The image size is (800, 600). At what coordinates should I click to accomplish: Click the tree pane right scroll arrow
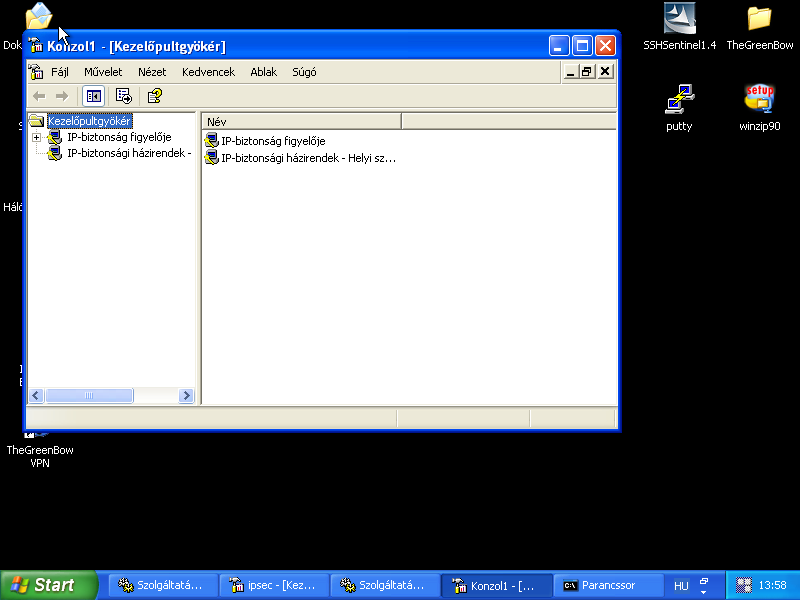click(x=186, y=395)
